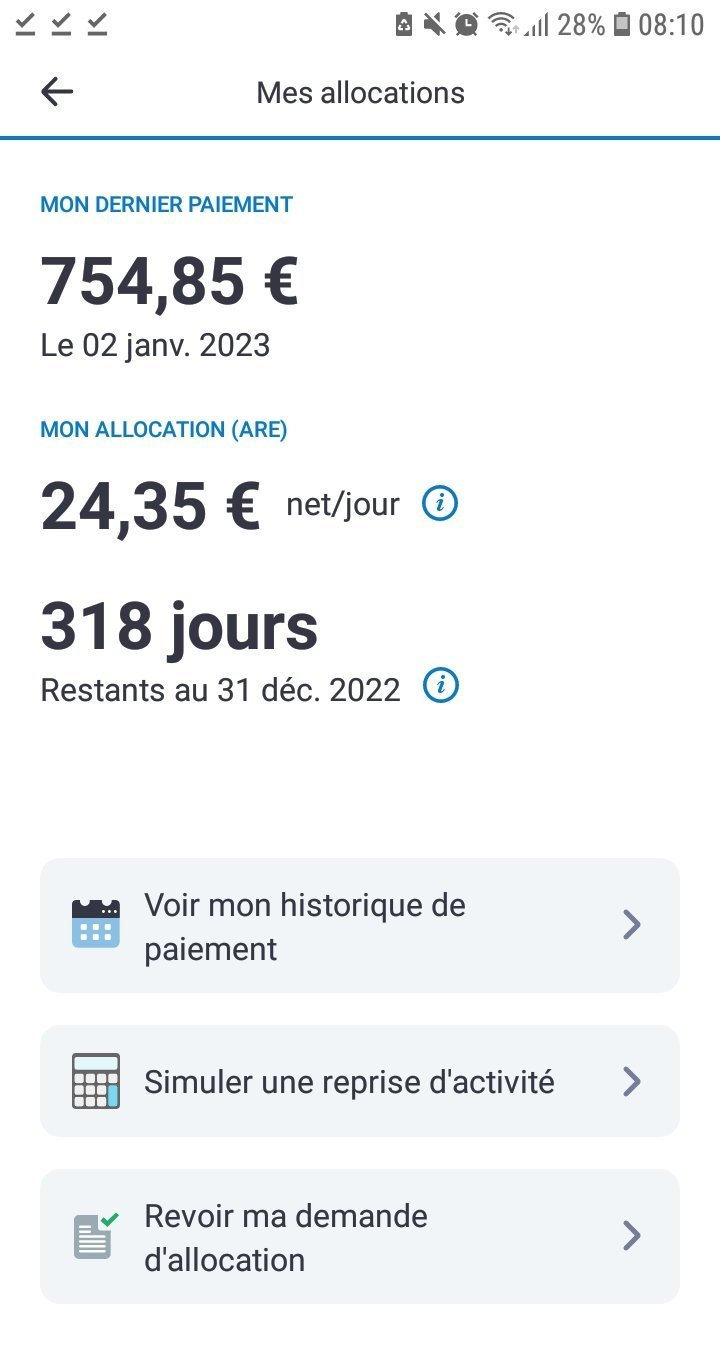Tap the Mes allocations page title
The width and height of the screenshot is (720, 1370).
point(360,93)
